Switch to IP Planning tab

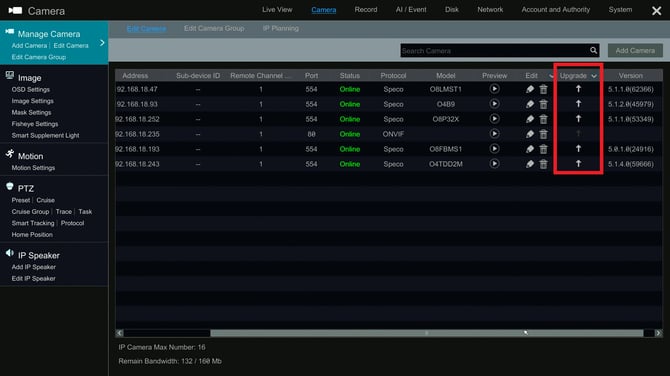pyautogui.click(x=281, y=28)
